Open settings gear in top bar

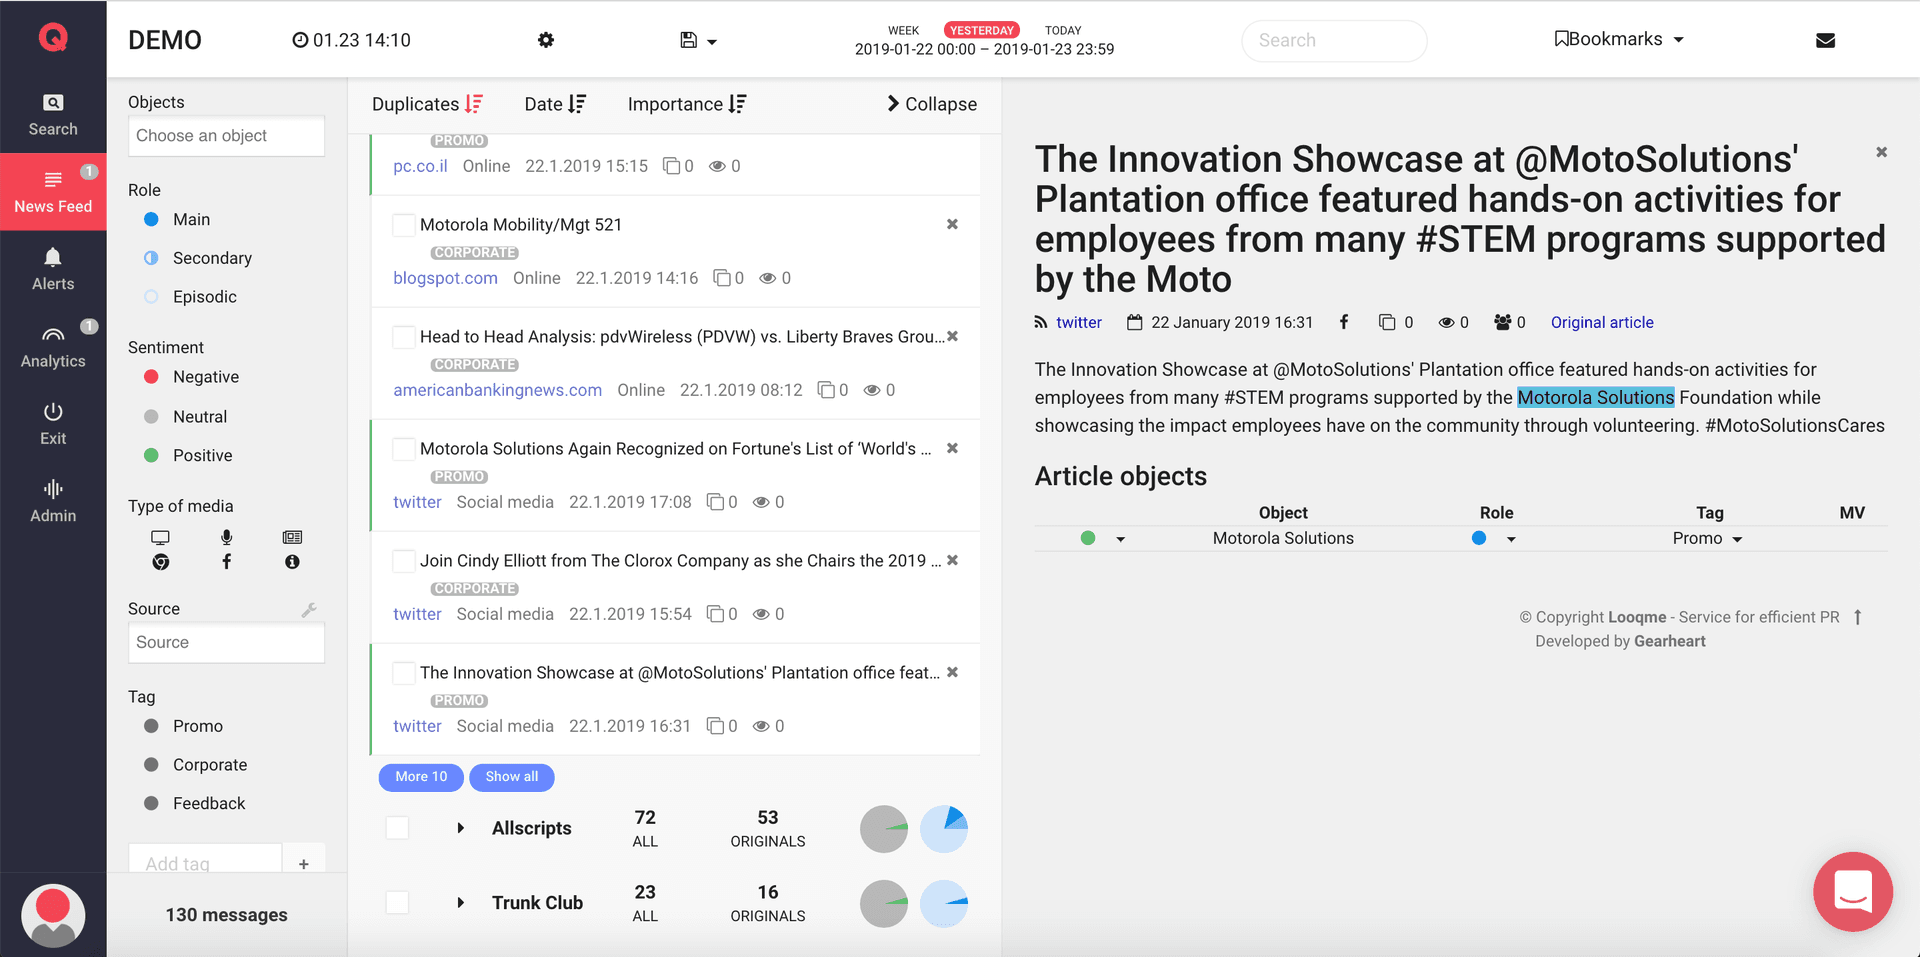point(545,40)
